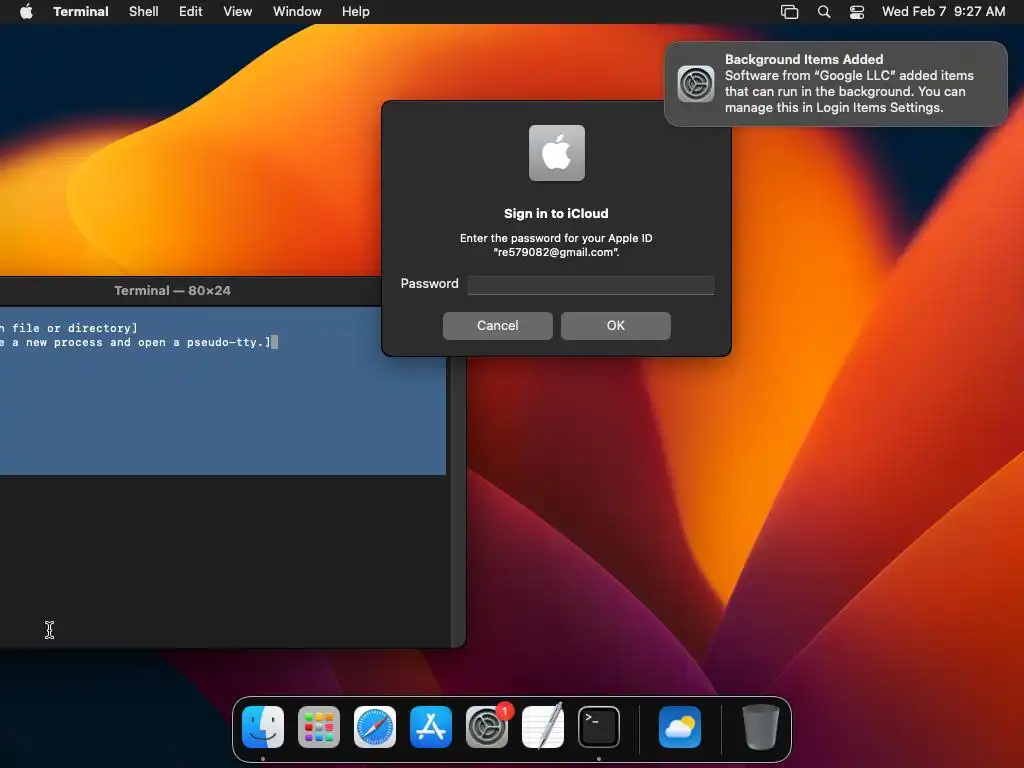
Task: Open the Window menu
Action: pyautogui.click(x=297, y=12)
